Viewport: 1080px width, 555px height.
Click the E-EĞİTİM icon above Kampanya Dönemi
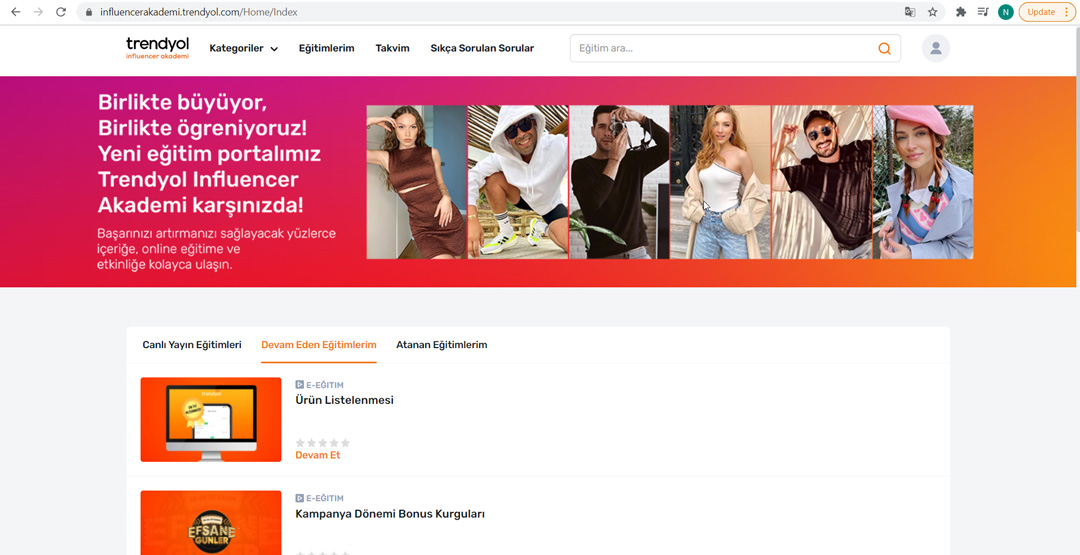coord(300,498)
